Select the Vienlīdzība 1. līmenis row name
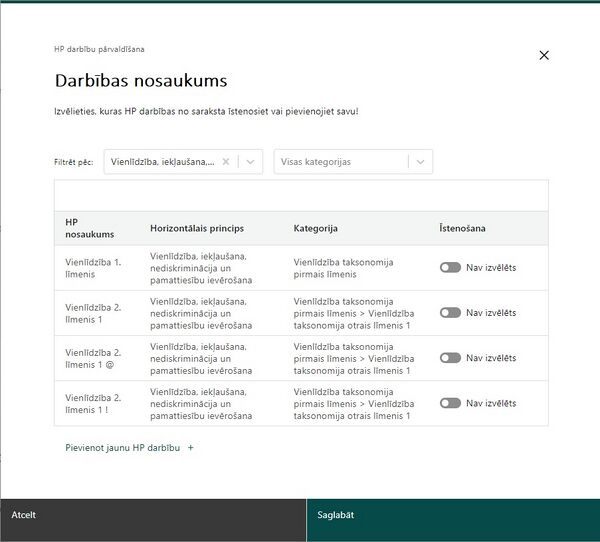Viewport: 600px width, 542px height. (93, 268)
